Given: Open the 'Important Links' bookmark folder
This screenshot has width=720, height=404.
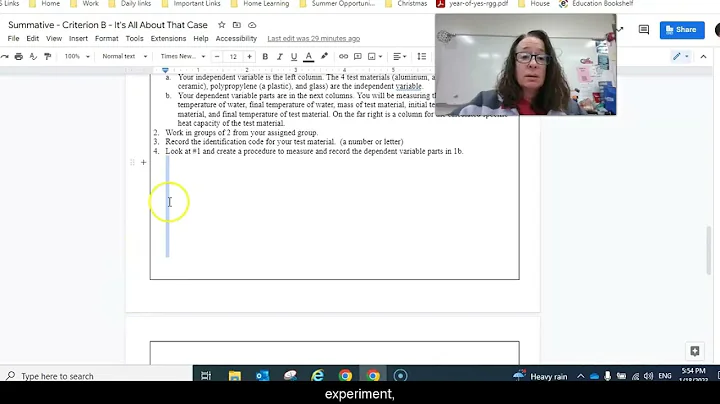Looking at the screenshot, I should pyautogui.click(x=191, y=4).
